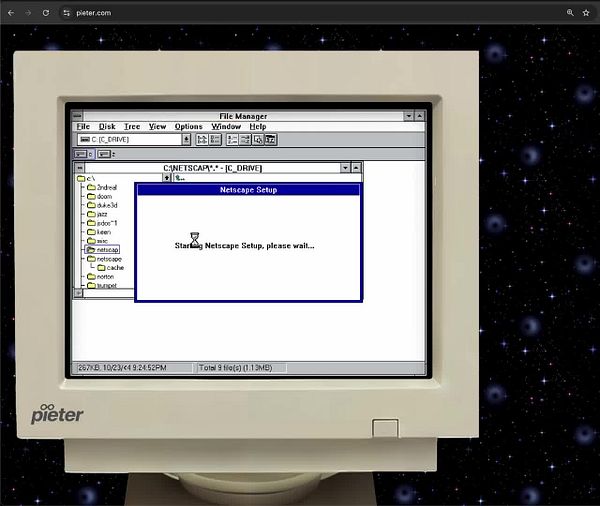
Task: Open the C:\NETSCAP directory window control-menu box
Action: pos(79,168)
